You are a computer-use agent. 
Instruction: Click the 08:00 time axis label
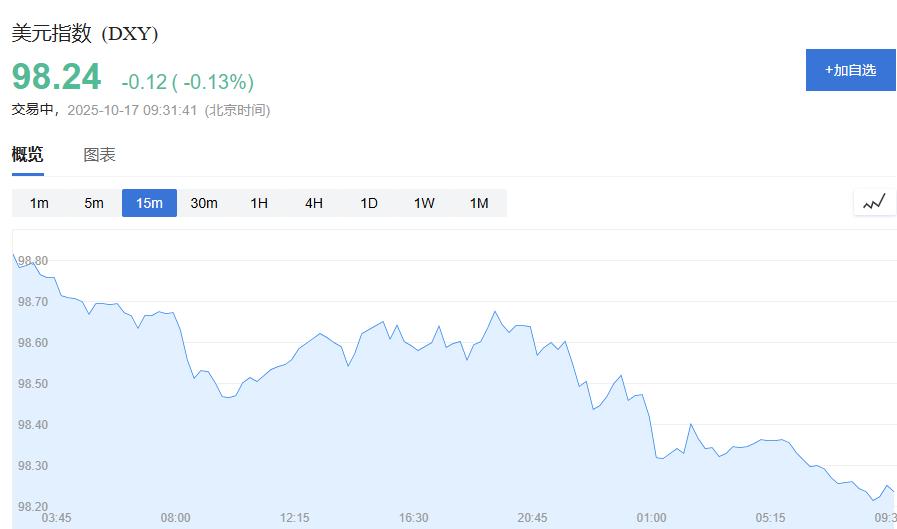pyautogui.click(x=176, y=518)
